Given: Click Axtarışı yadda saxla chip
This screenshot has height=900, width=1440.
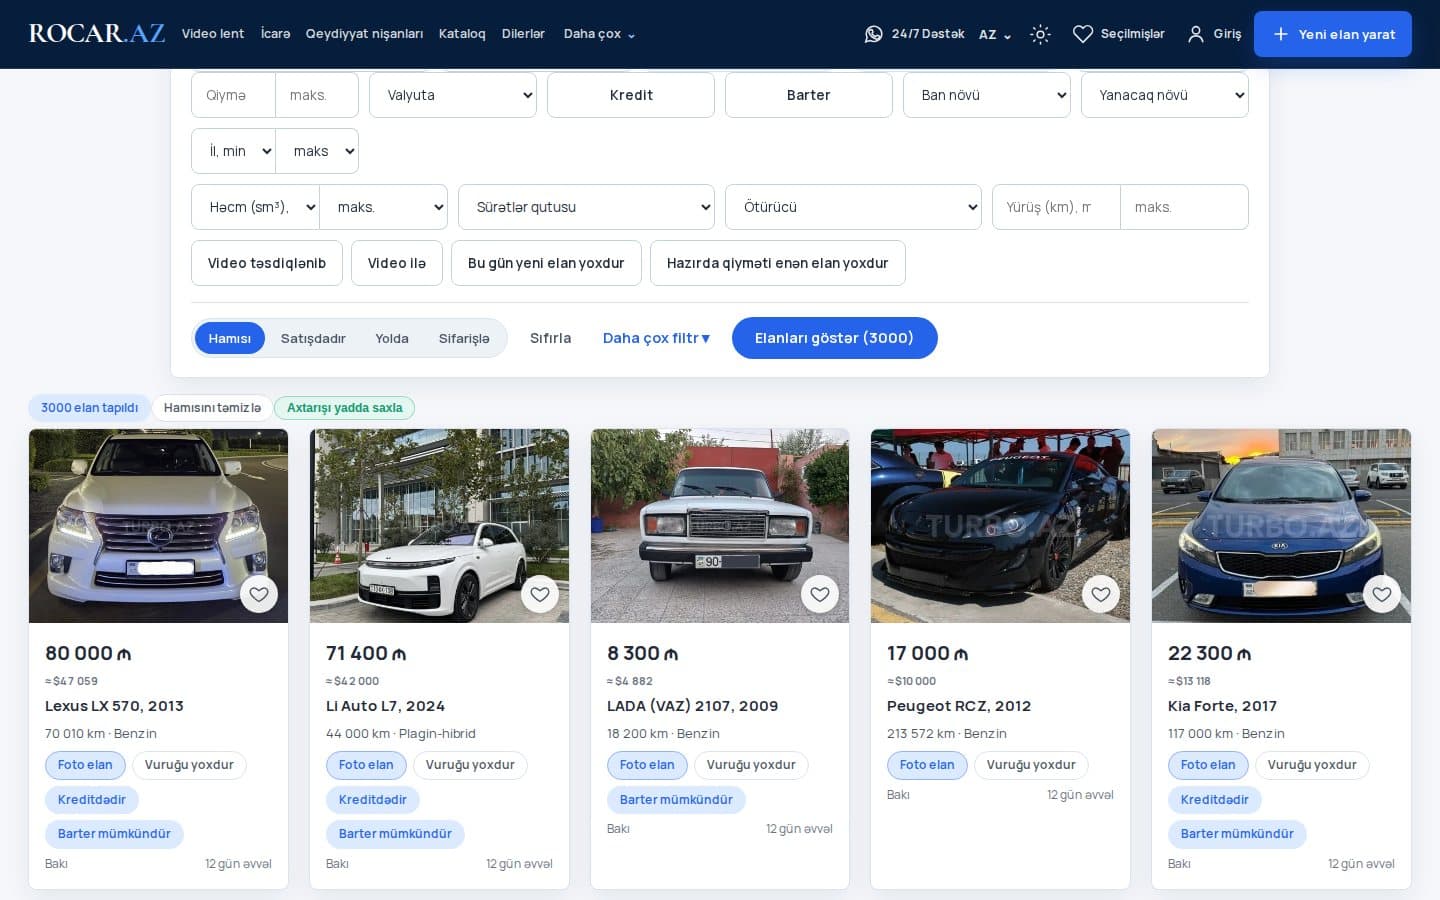Looking at the screenshot, I should pyautogui.click(x=344, y=408).
